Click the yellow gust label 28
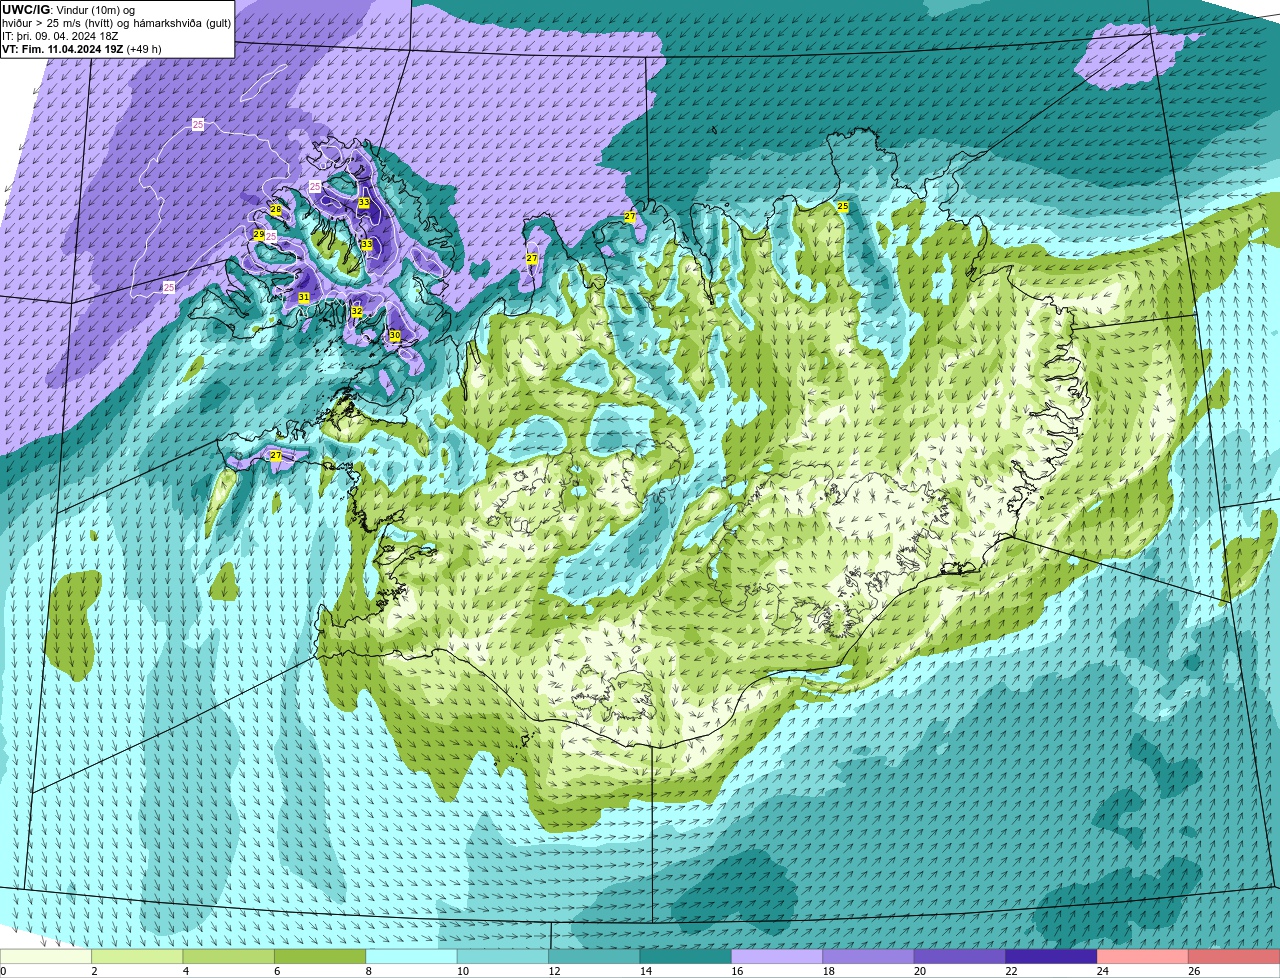Viewport: 1280px width, 978px height. pos(276,209)
